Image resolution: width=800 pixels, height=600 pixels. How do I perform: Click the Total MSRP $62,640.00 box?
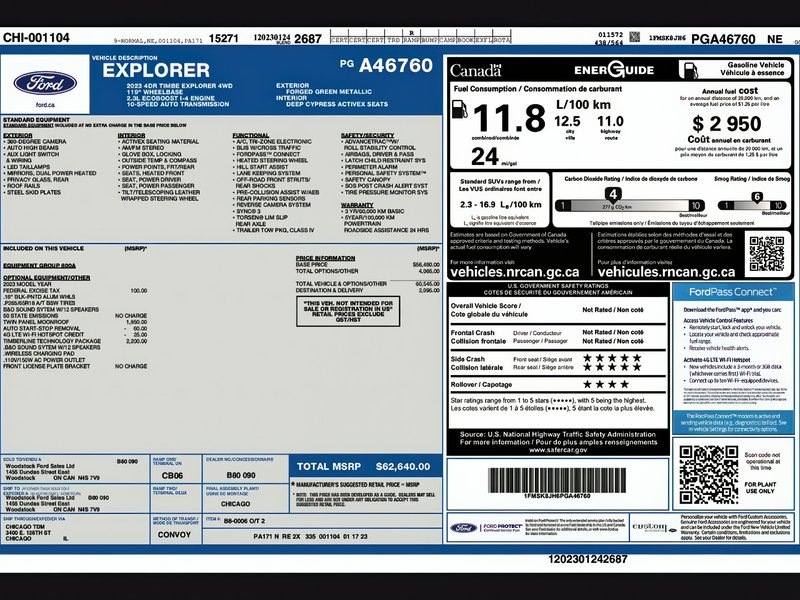pos(365,466)
